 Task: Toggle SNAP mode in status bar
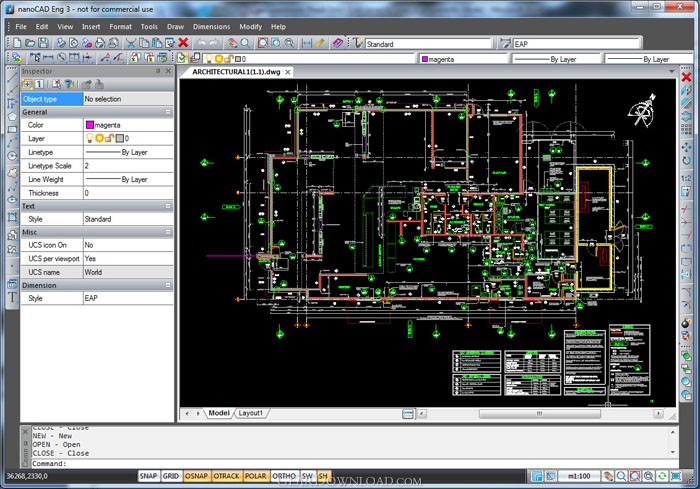pyautogui.click(x=148, y=476)
